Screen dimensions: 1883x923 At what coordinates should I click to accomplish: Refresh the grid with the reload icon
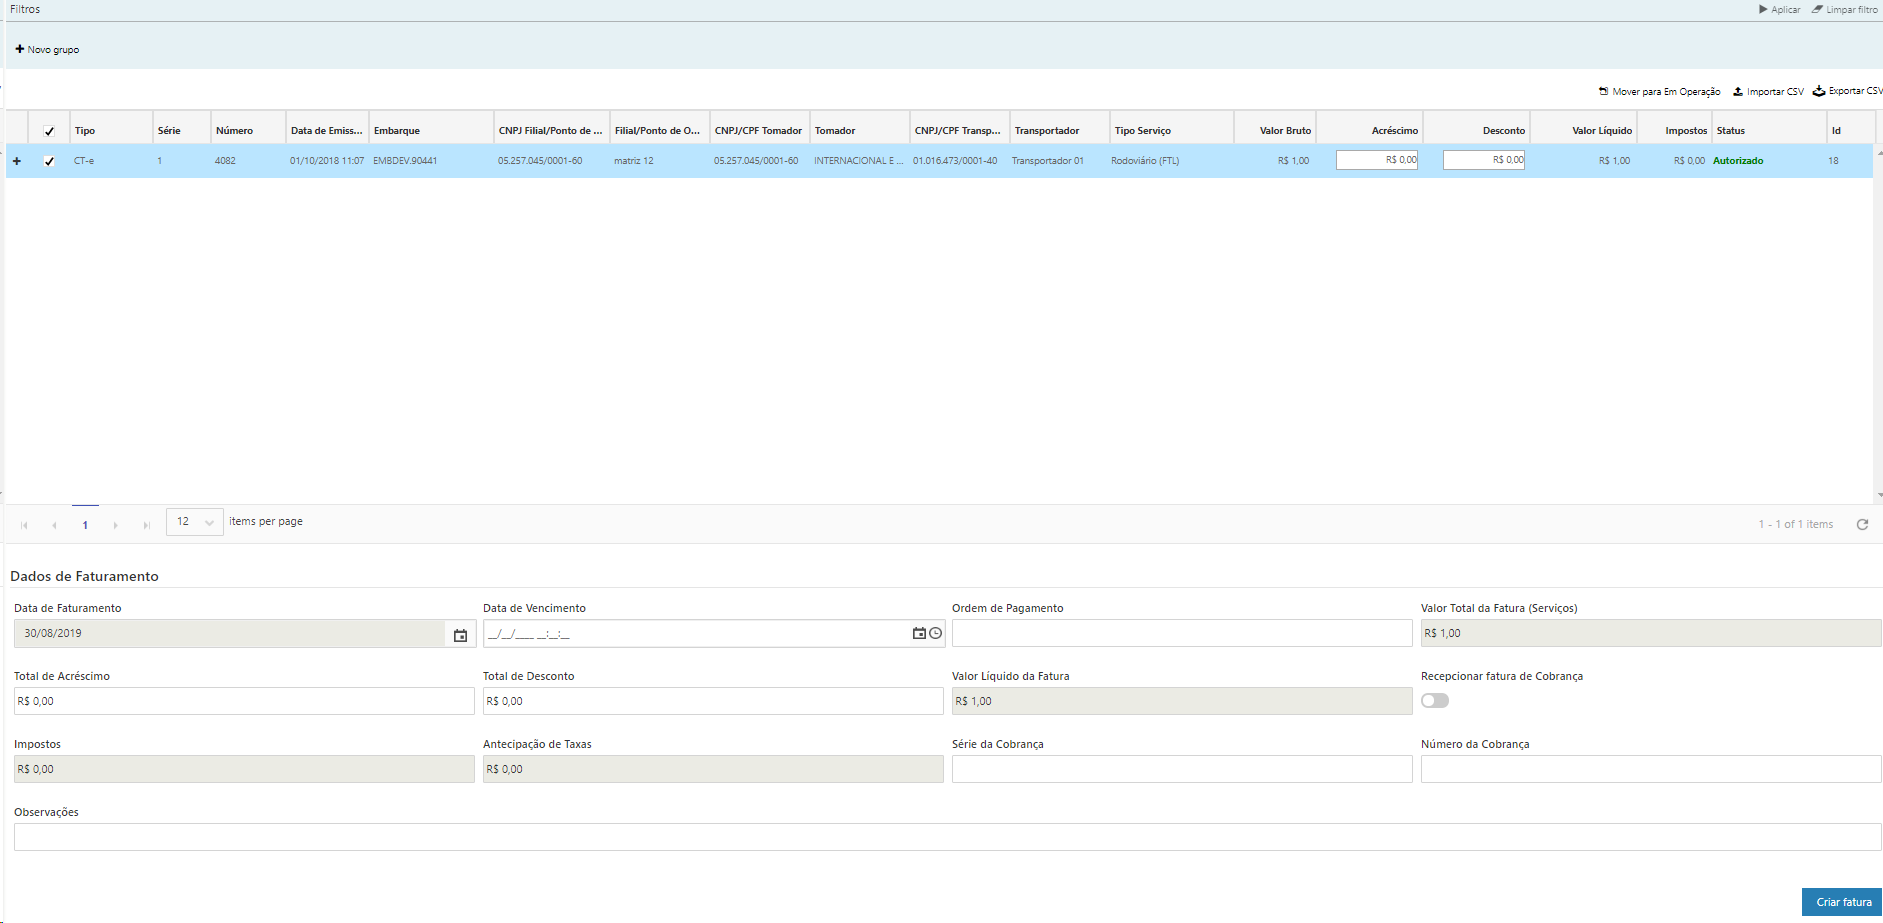tap(1862, 524)
